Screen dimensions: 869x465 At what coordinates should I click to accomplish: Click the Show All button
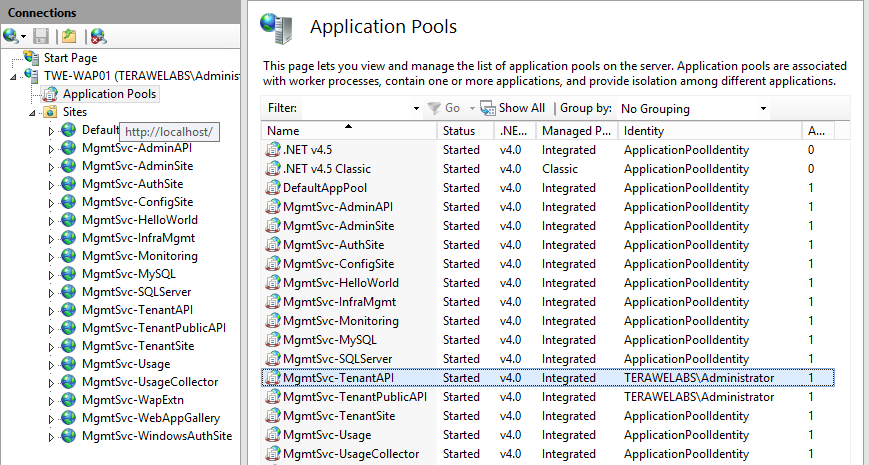[x=513, y=108]
